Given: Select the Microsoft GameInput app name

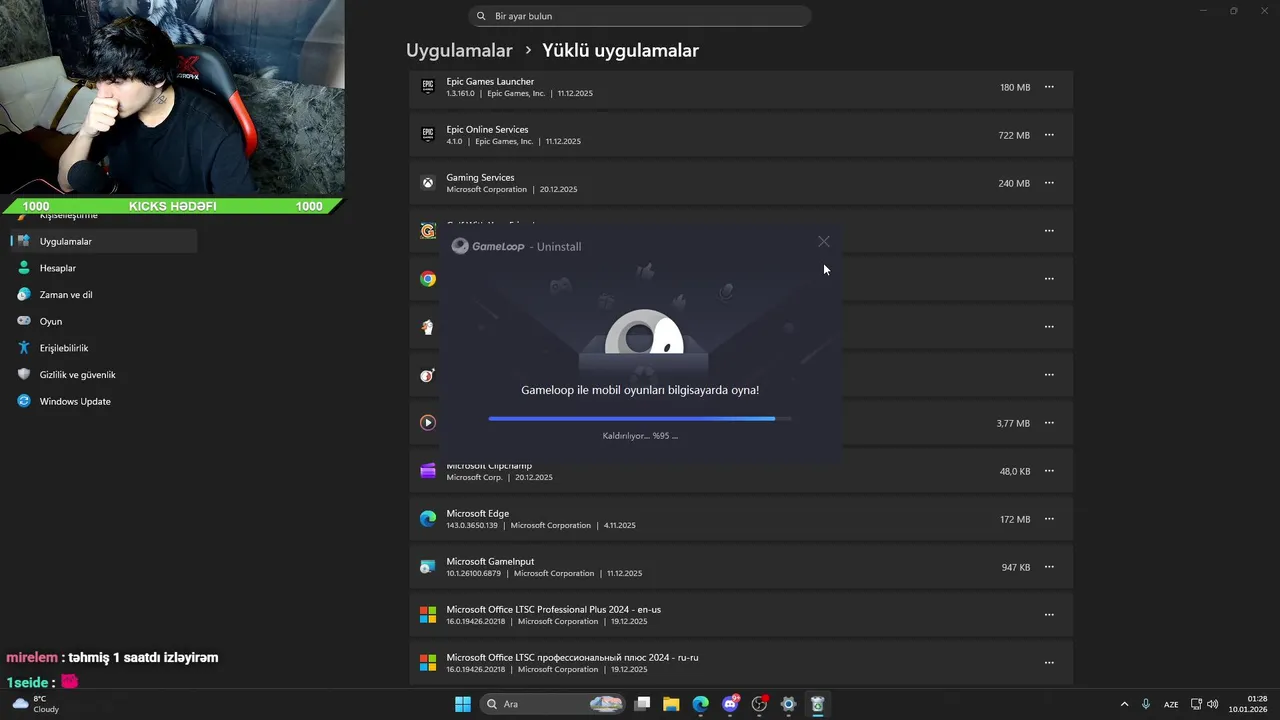Looking at the screenshot, I should pos(491,561).
